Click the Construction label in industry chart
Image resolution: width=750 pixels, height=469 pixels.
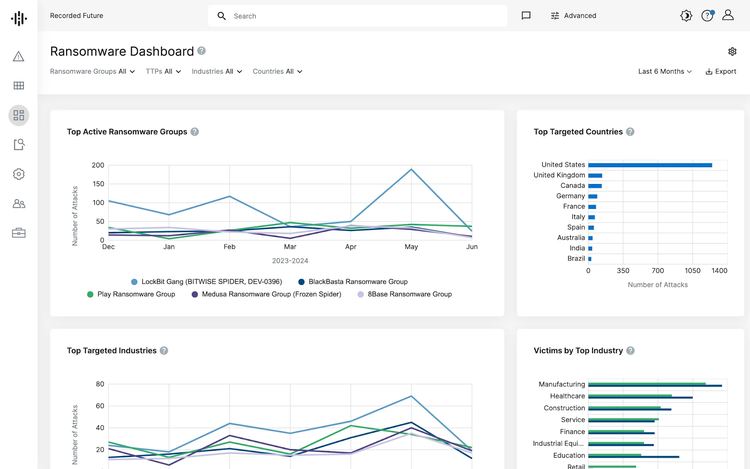tap(564, 408)
